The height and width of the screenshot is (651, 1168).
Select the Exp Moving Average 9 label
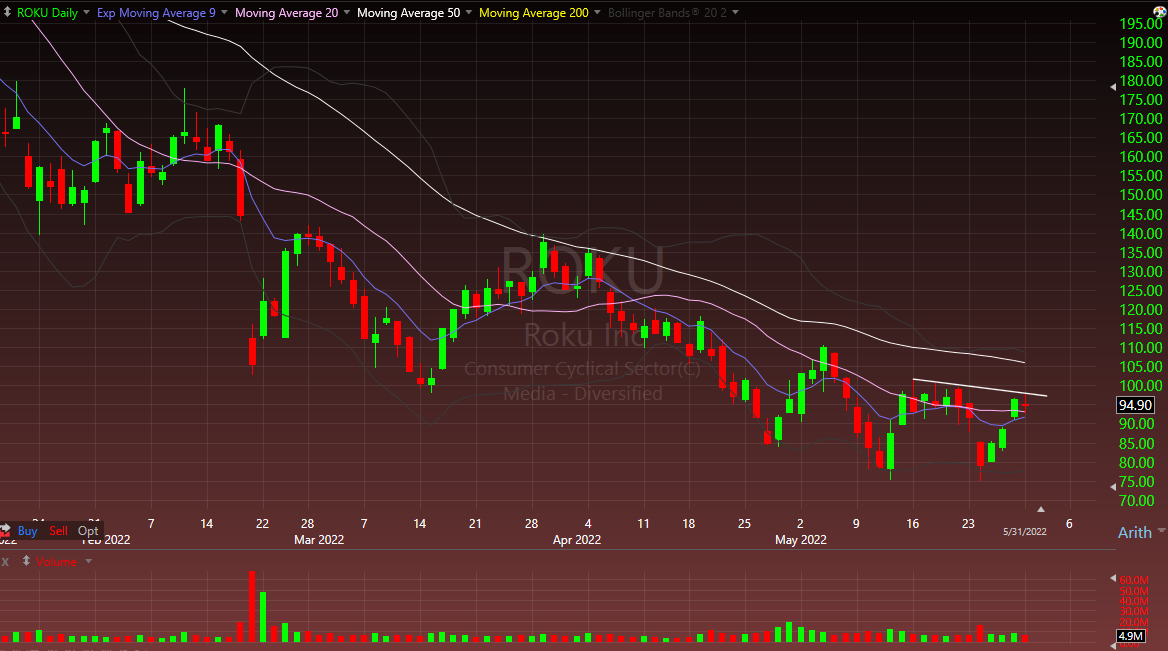point(156,13)
